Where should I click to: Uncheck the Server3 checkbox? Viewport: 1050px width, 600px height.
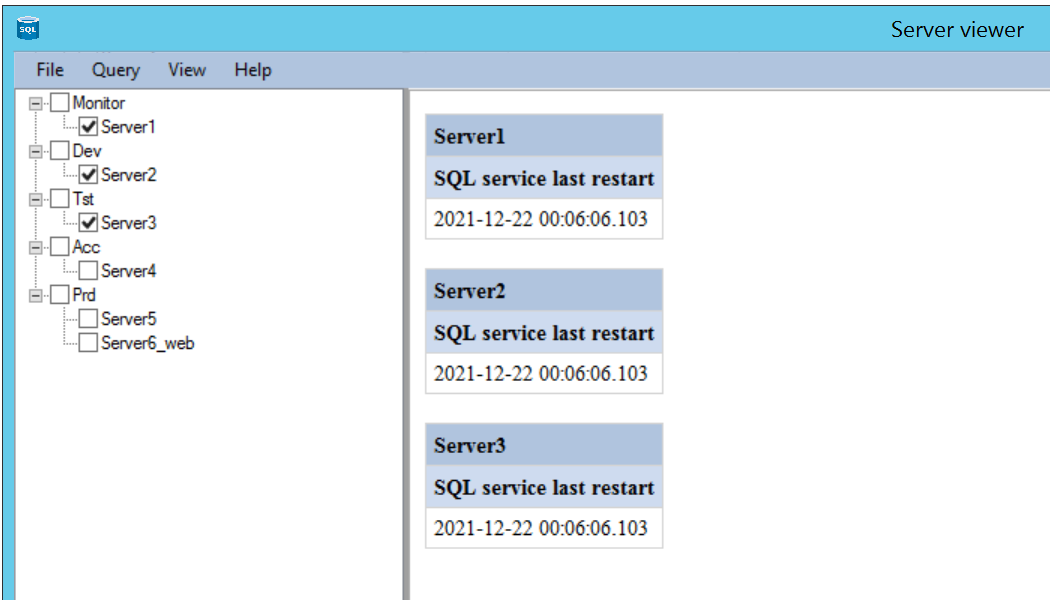88,223
